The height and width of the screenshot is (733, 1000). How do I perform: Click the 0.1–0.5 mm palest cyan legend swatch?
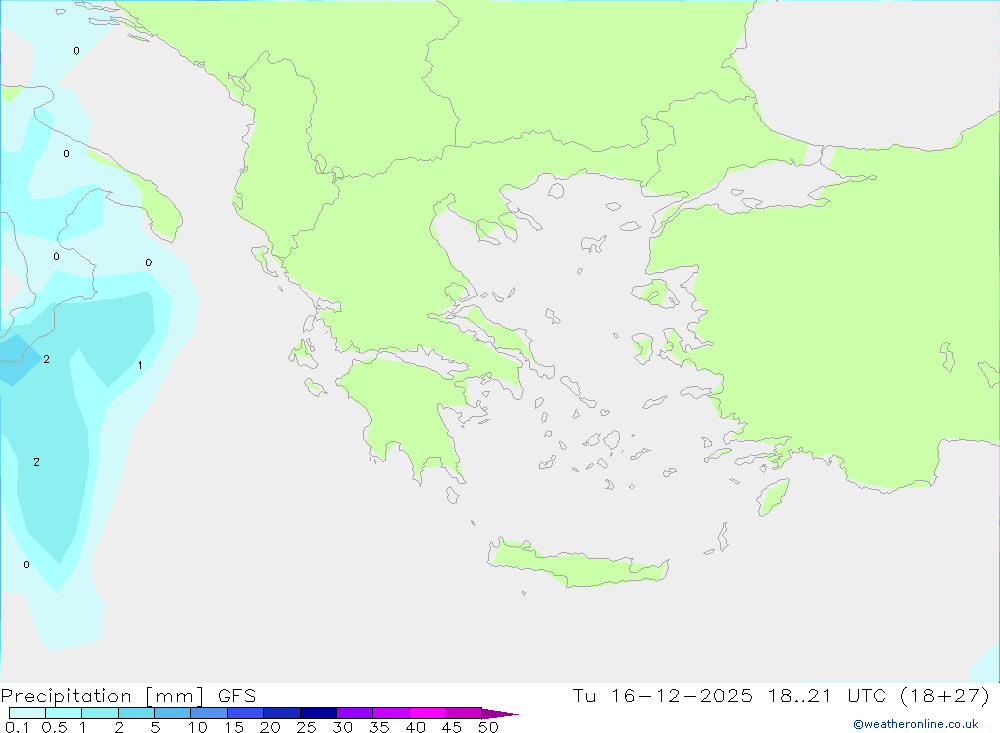(x=27, y=713)
